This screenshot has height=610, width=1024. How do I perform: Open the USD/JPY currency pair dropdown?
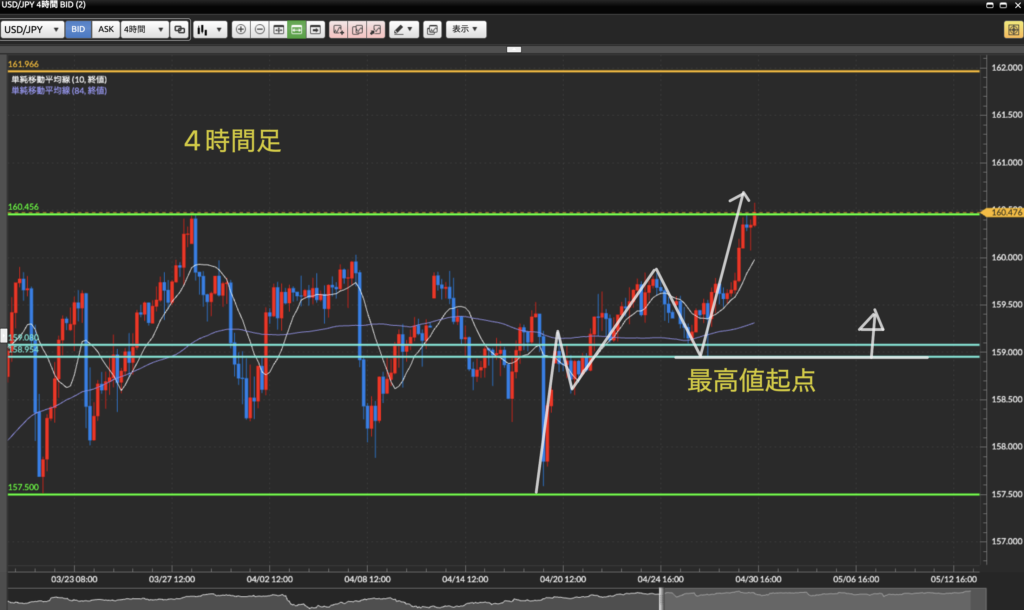(32, 30)
